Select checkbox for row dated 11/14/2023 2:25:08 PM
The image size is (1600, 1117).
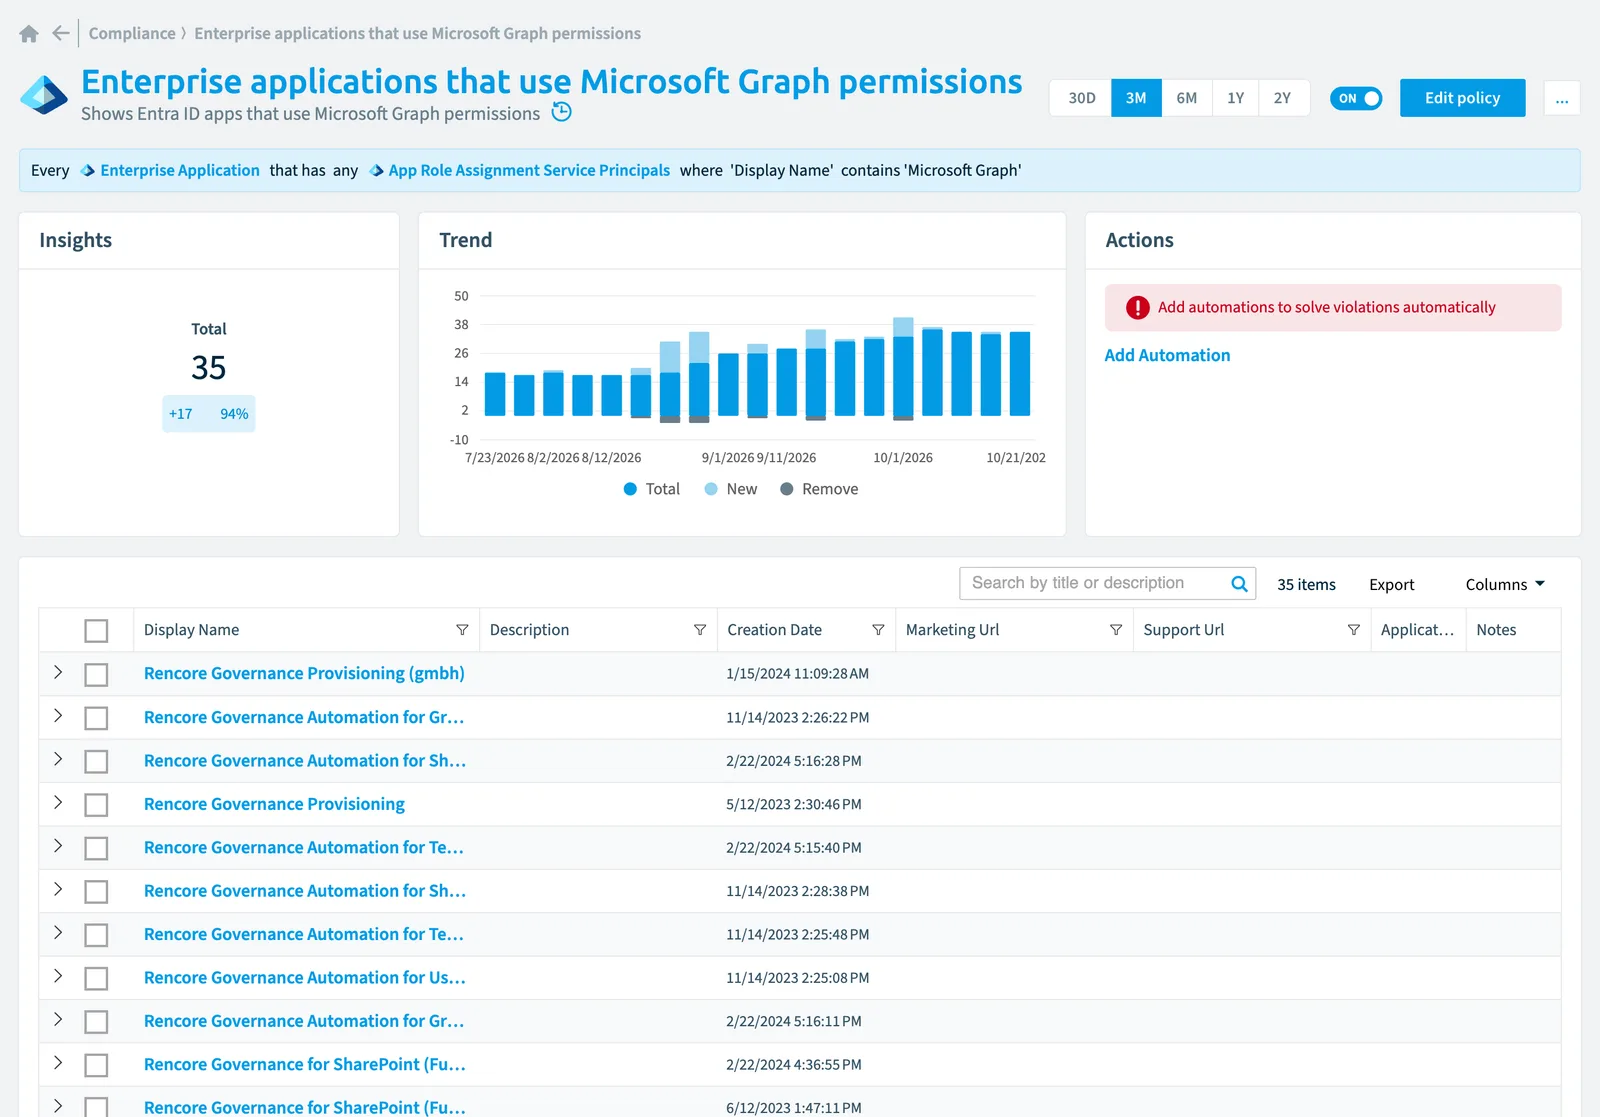click(x=96, y=979)
